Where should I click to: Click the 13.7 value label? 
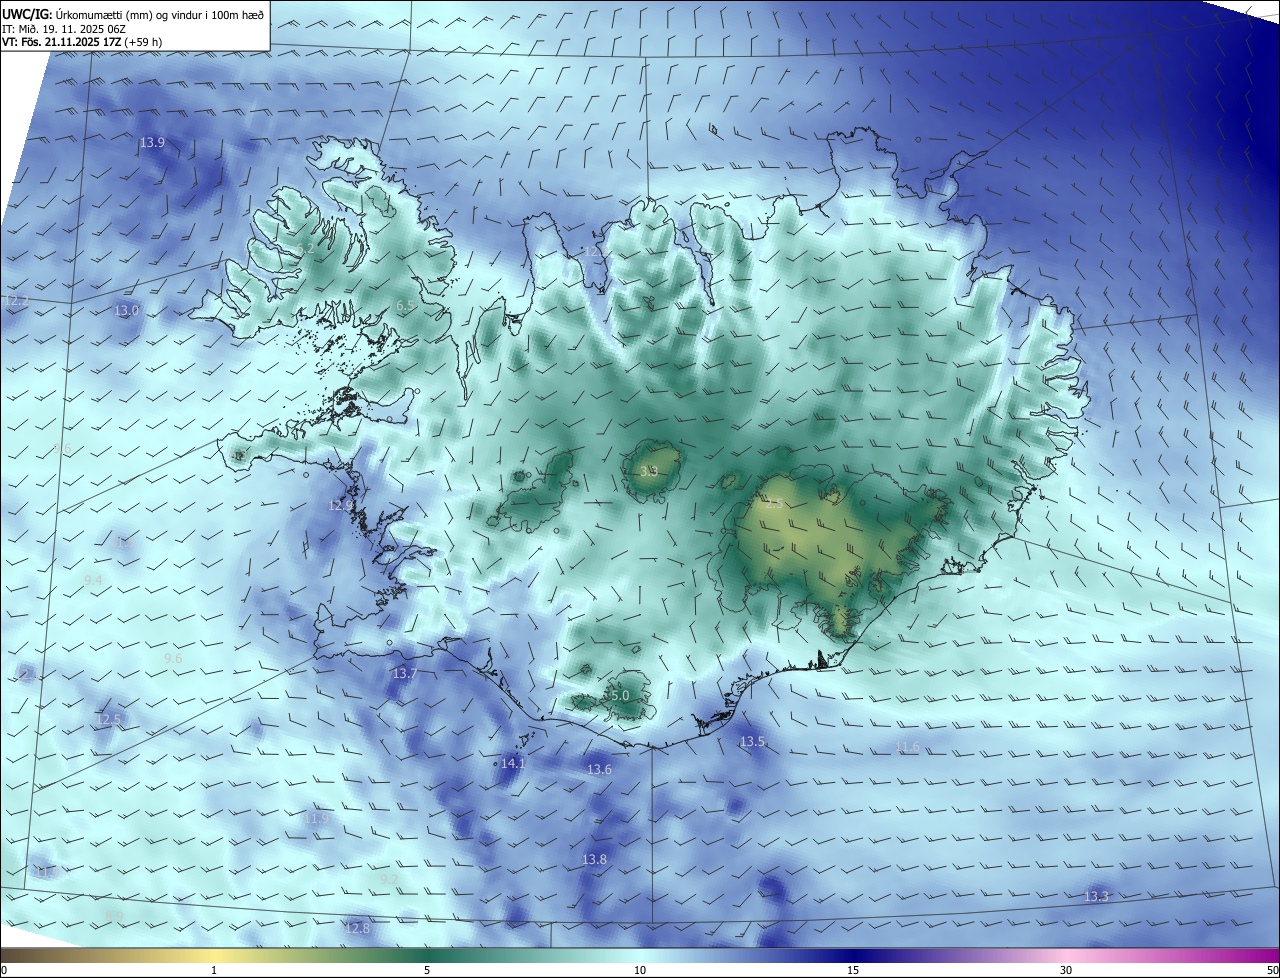[x=404, y=674]
